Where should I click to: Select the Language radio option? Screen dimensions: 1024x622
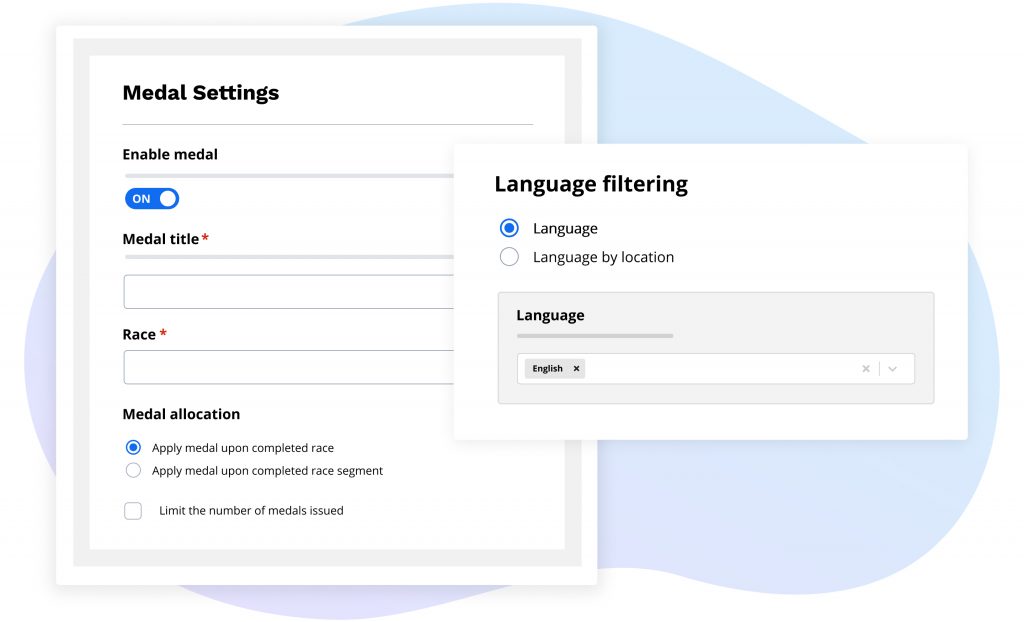509,228
